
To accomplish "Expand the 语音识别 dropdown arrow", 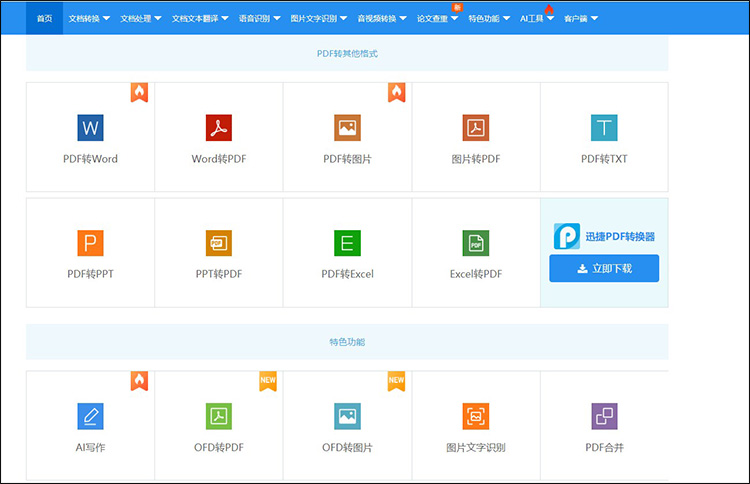I will (276, 18).
